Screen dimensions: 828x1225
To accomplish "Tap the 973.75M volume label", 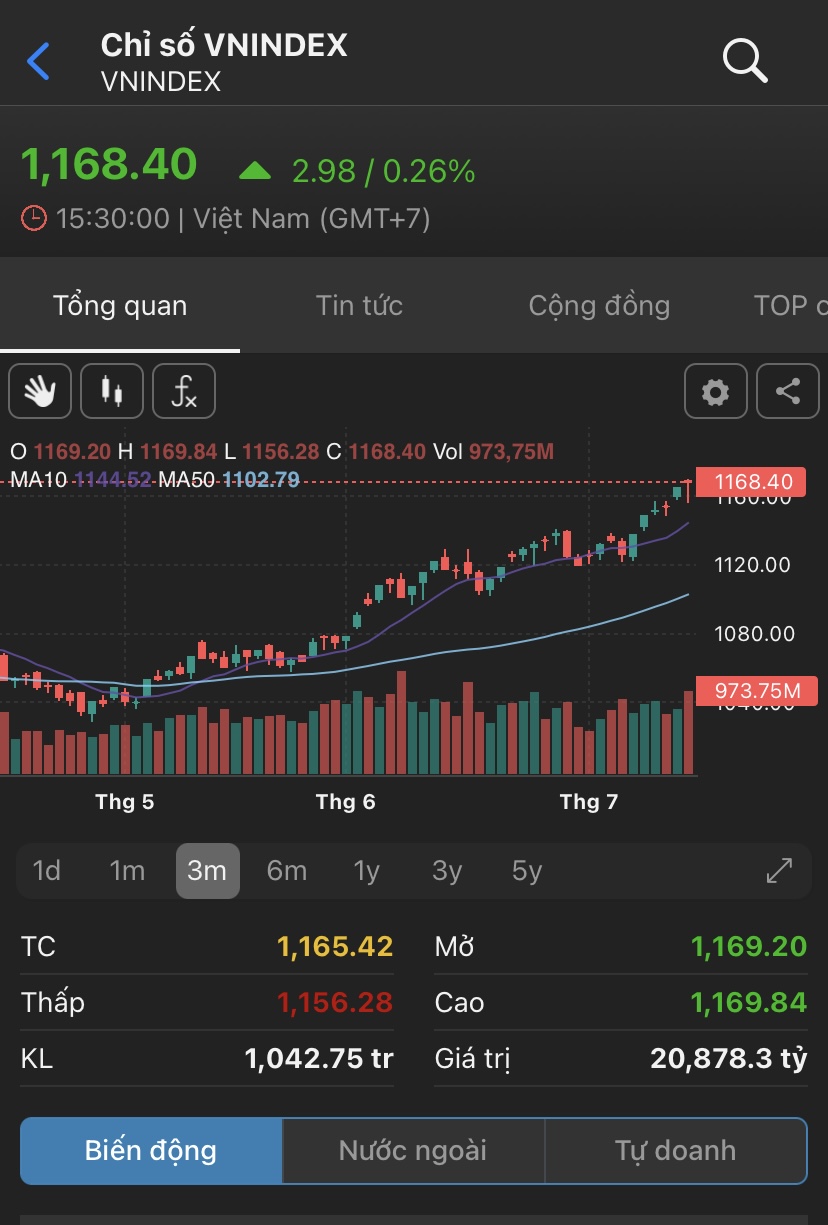I will click(x=757, y=691).
